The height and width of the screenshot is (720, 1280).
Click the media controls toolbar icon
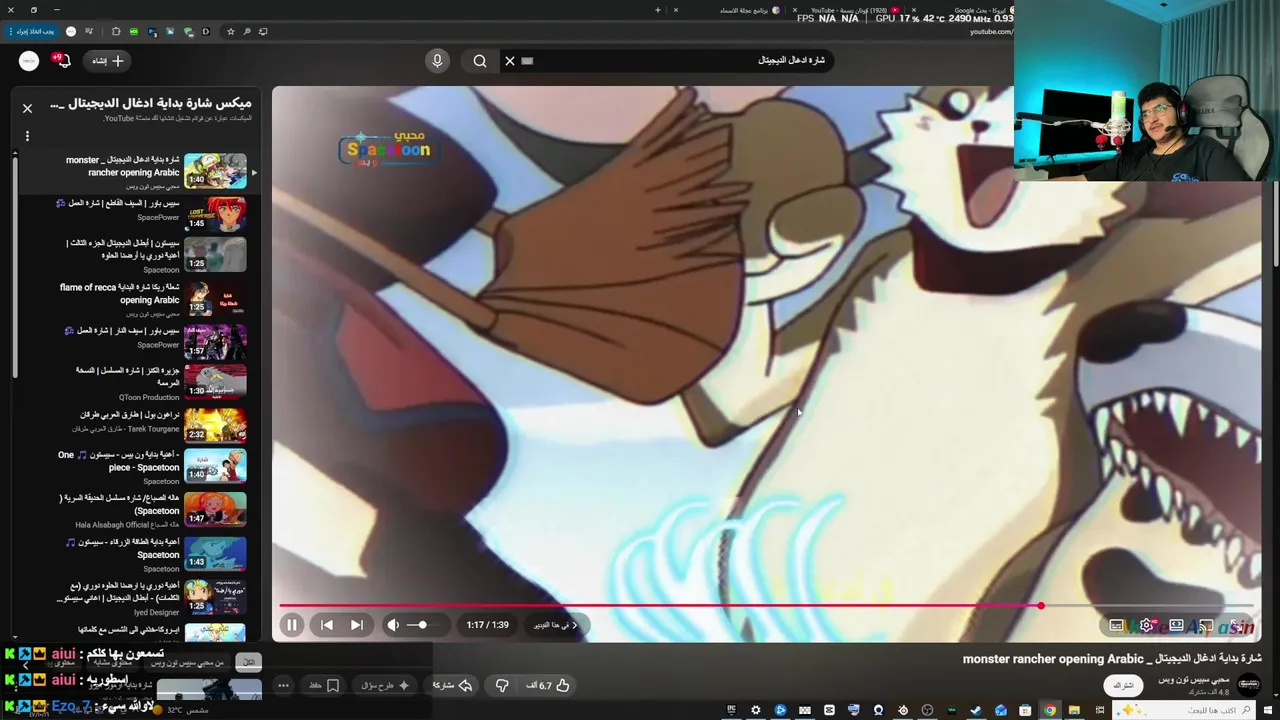tap(89, 31)
